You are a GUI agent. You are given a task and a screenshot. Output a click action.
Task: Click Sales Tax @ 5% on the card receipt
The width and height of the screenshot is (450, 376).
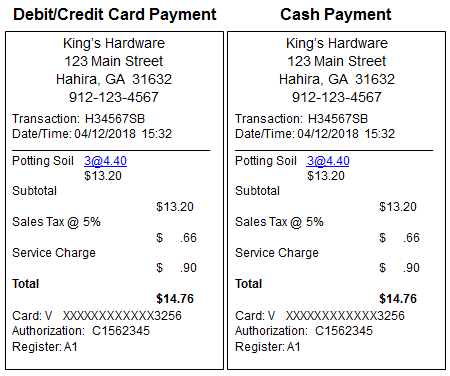click(x=56, y=222)
